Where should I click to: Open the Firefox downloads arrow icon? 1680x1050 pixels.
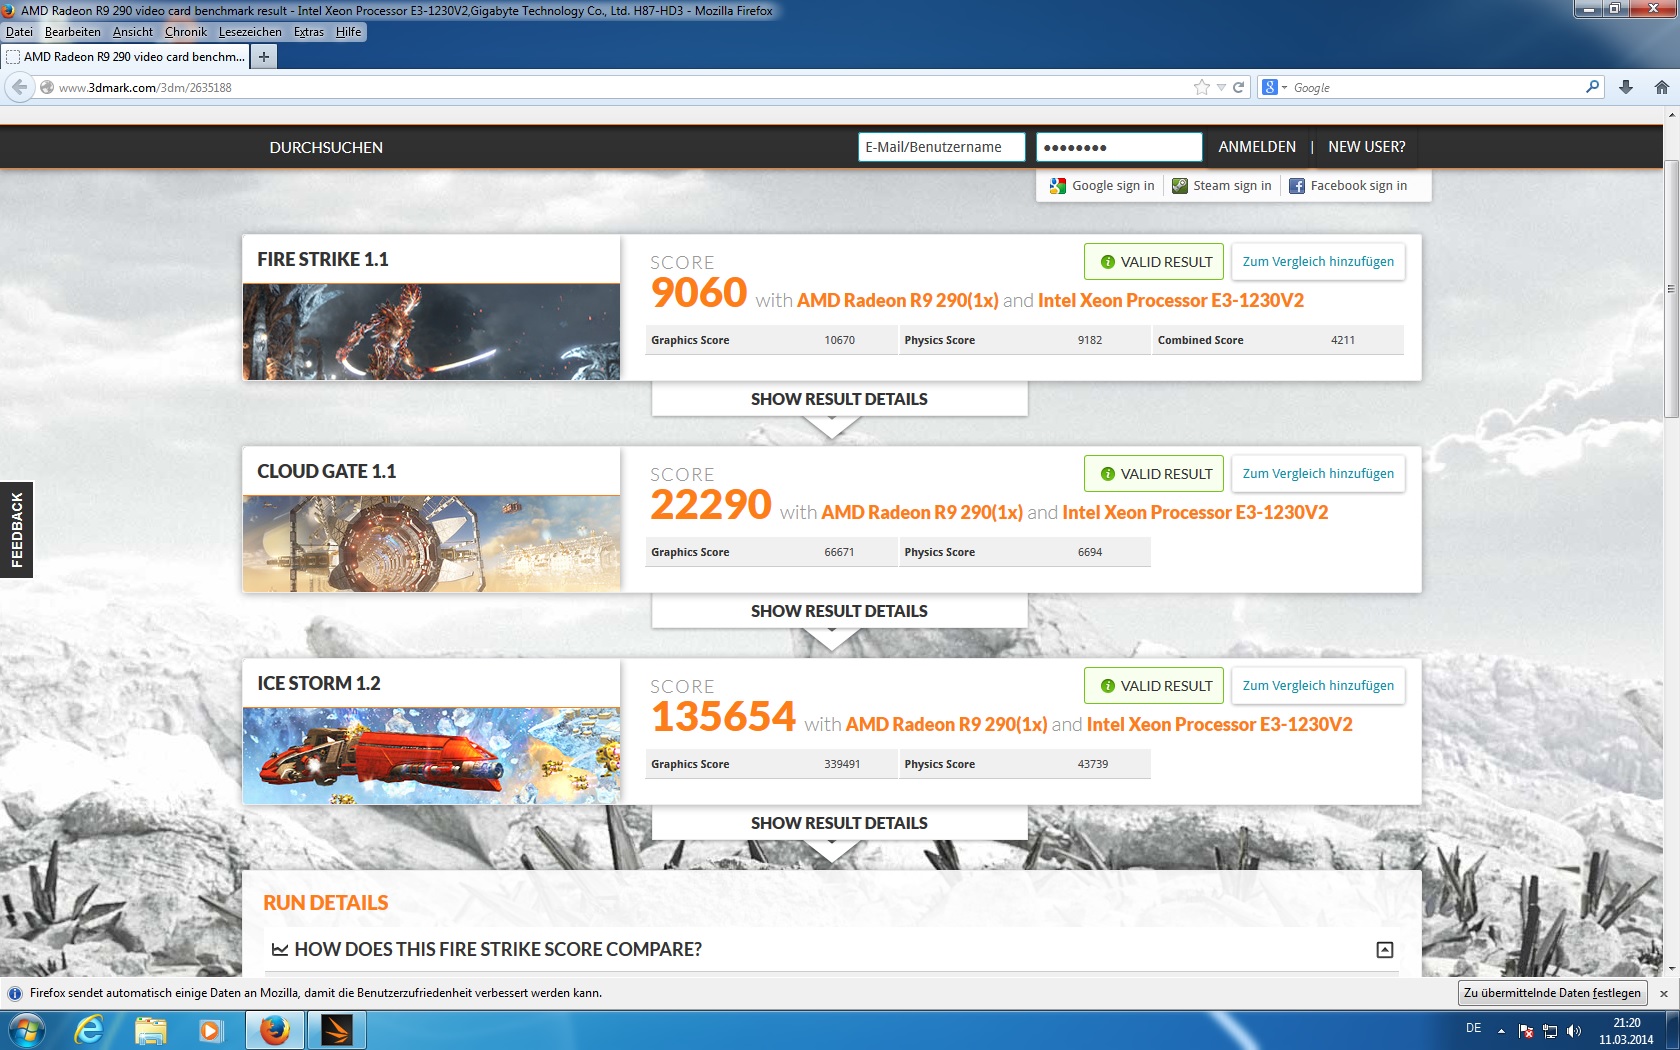(1626, 87)
